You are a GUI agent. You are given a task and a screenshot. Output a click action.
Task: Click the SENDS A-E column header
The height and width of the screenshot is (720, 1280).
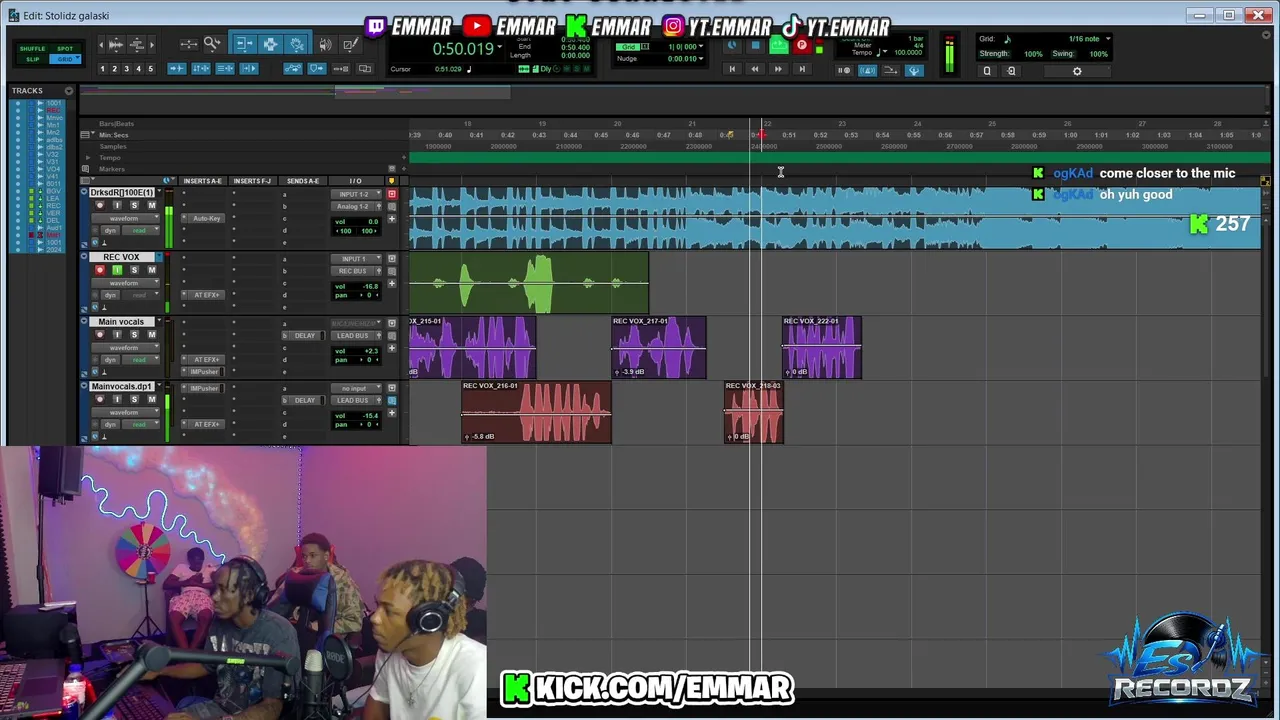[x=303, y=181]
